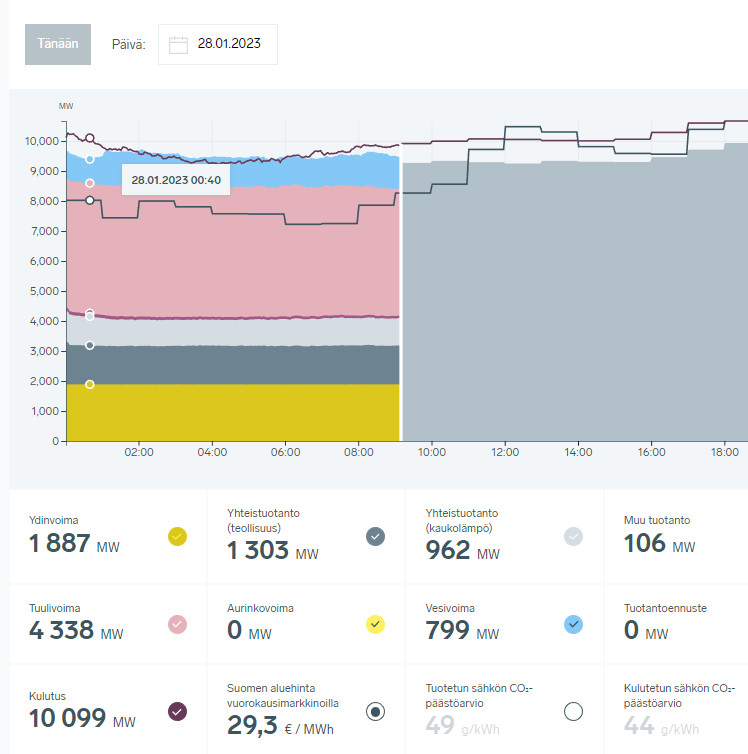Click the yellow nuclear data point on chart
Screen dimensions: 748x754
[90, 384]
